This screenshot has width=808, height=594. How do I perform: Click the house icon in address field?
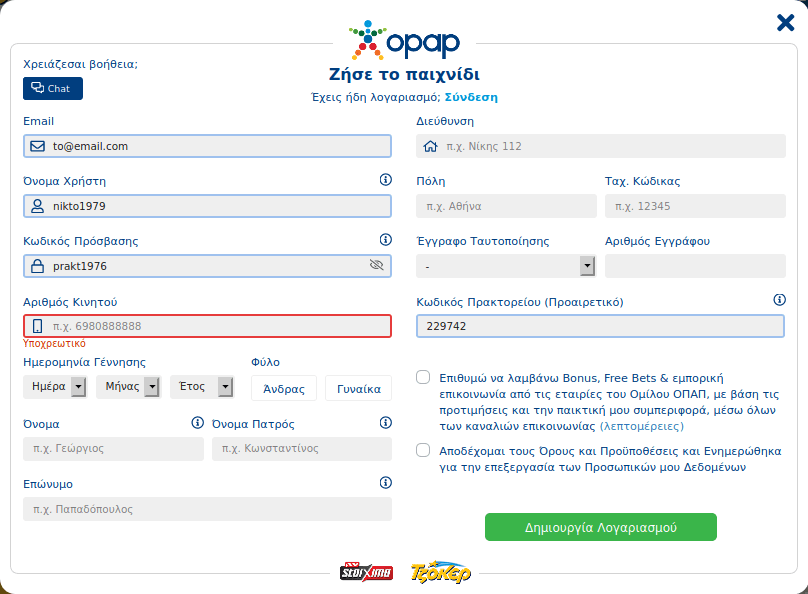click(430, 146)
